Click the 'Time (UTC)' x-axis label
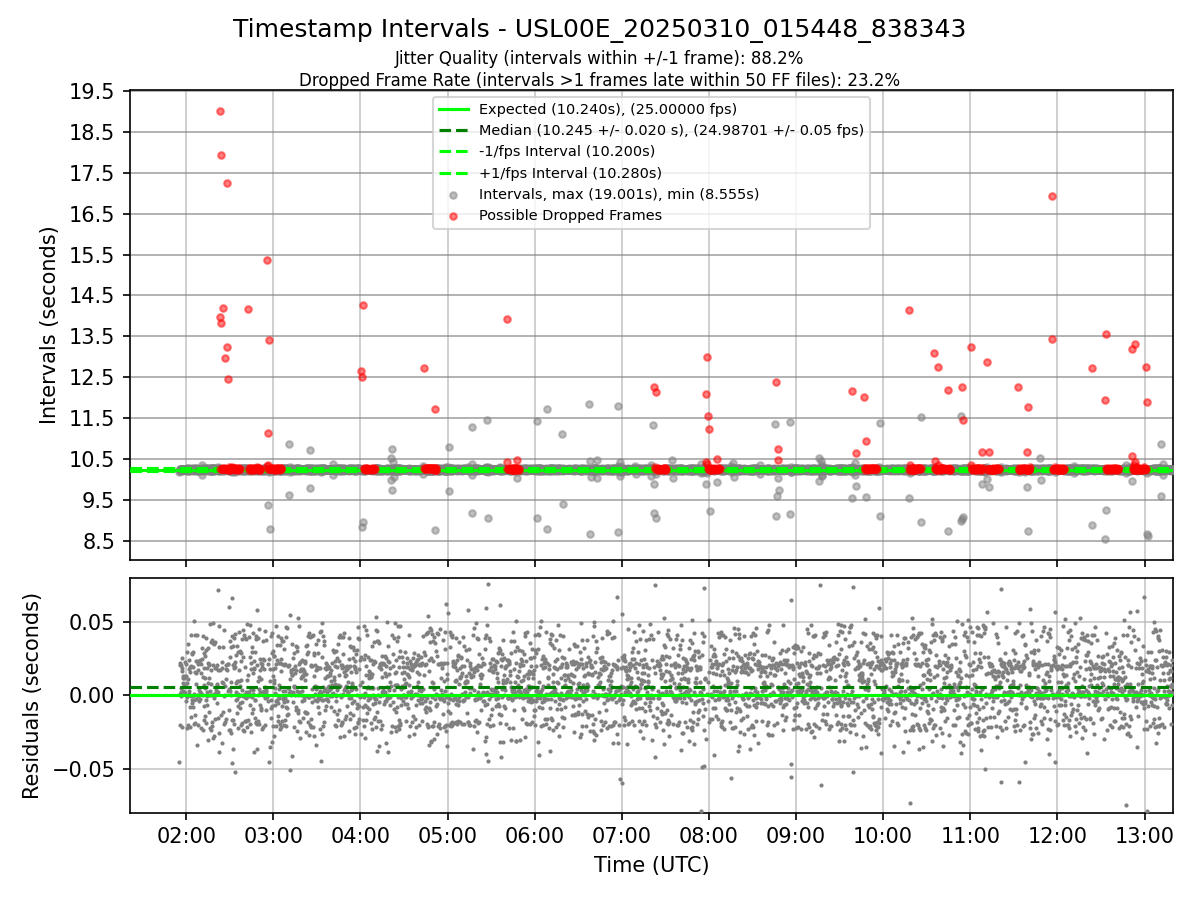 point(651,865)
